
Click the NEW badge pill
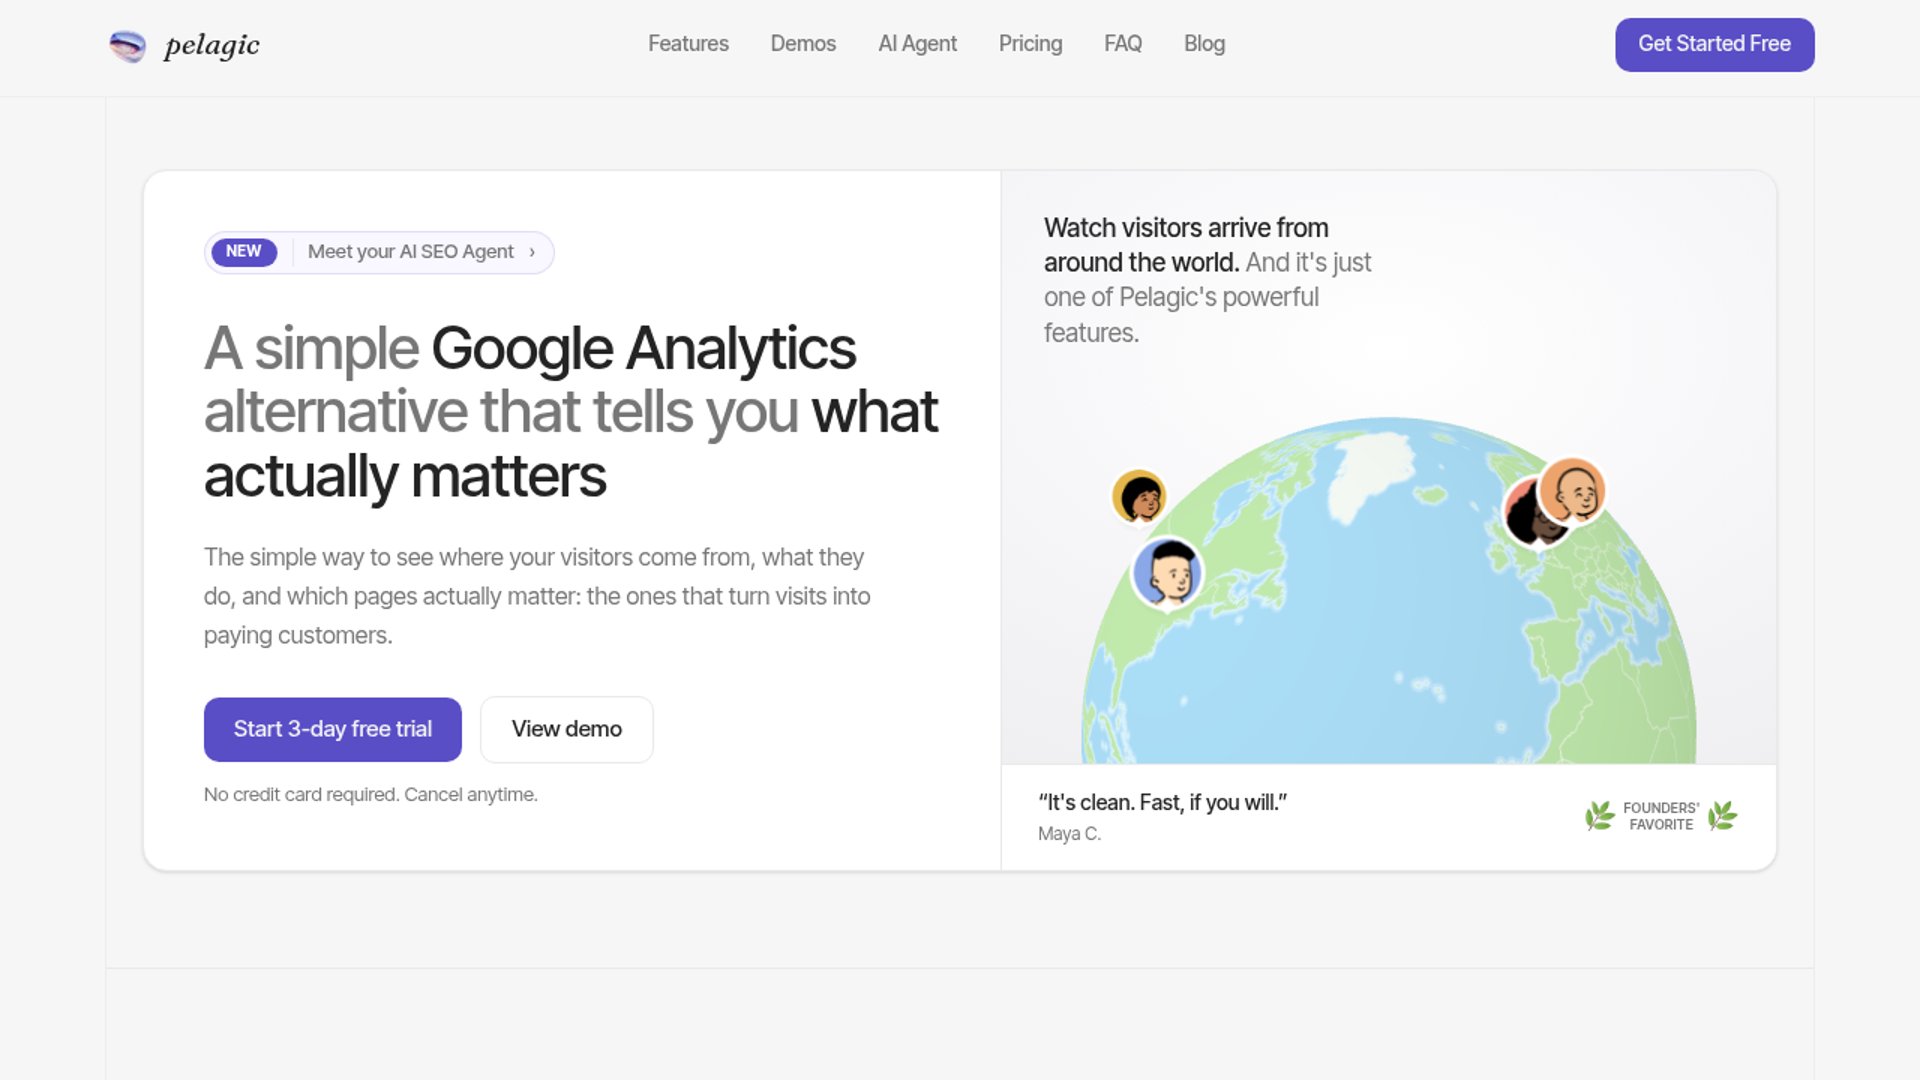[x=244, y=252]
